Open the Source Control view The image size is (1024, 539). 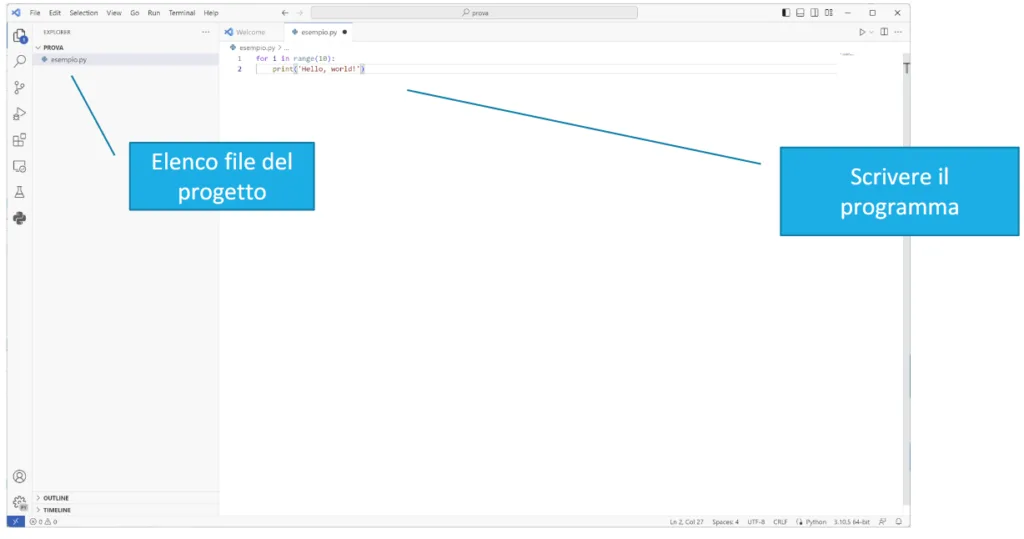pyautogui.click(x=20, y=88)
